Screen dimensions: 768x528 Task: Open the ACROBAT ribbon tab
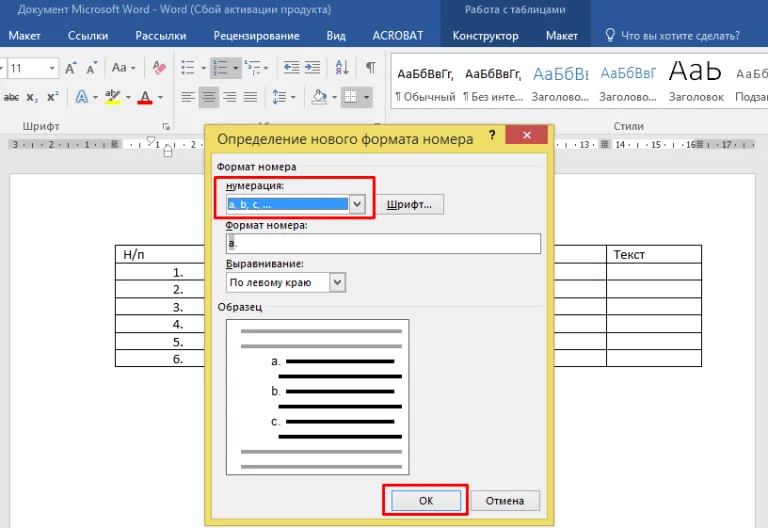[398, 36]
